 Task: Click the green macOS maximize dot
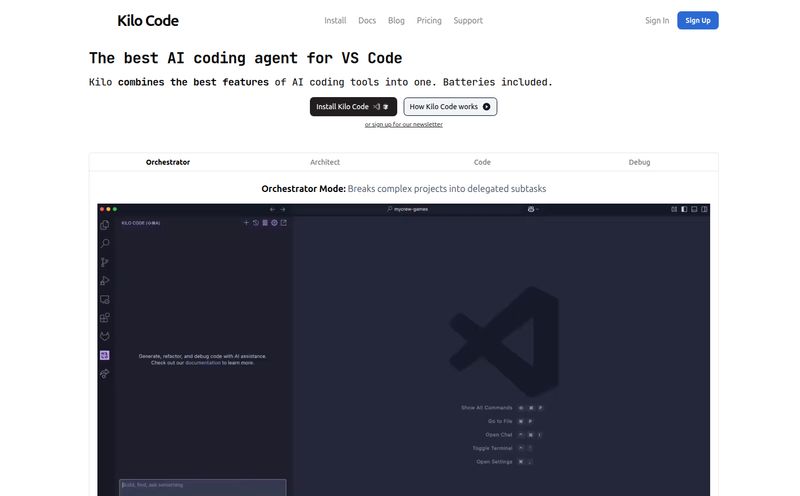pyautogui.click(x=115, y=209)
